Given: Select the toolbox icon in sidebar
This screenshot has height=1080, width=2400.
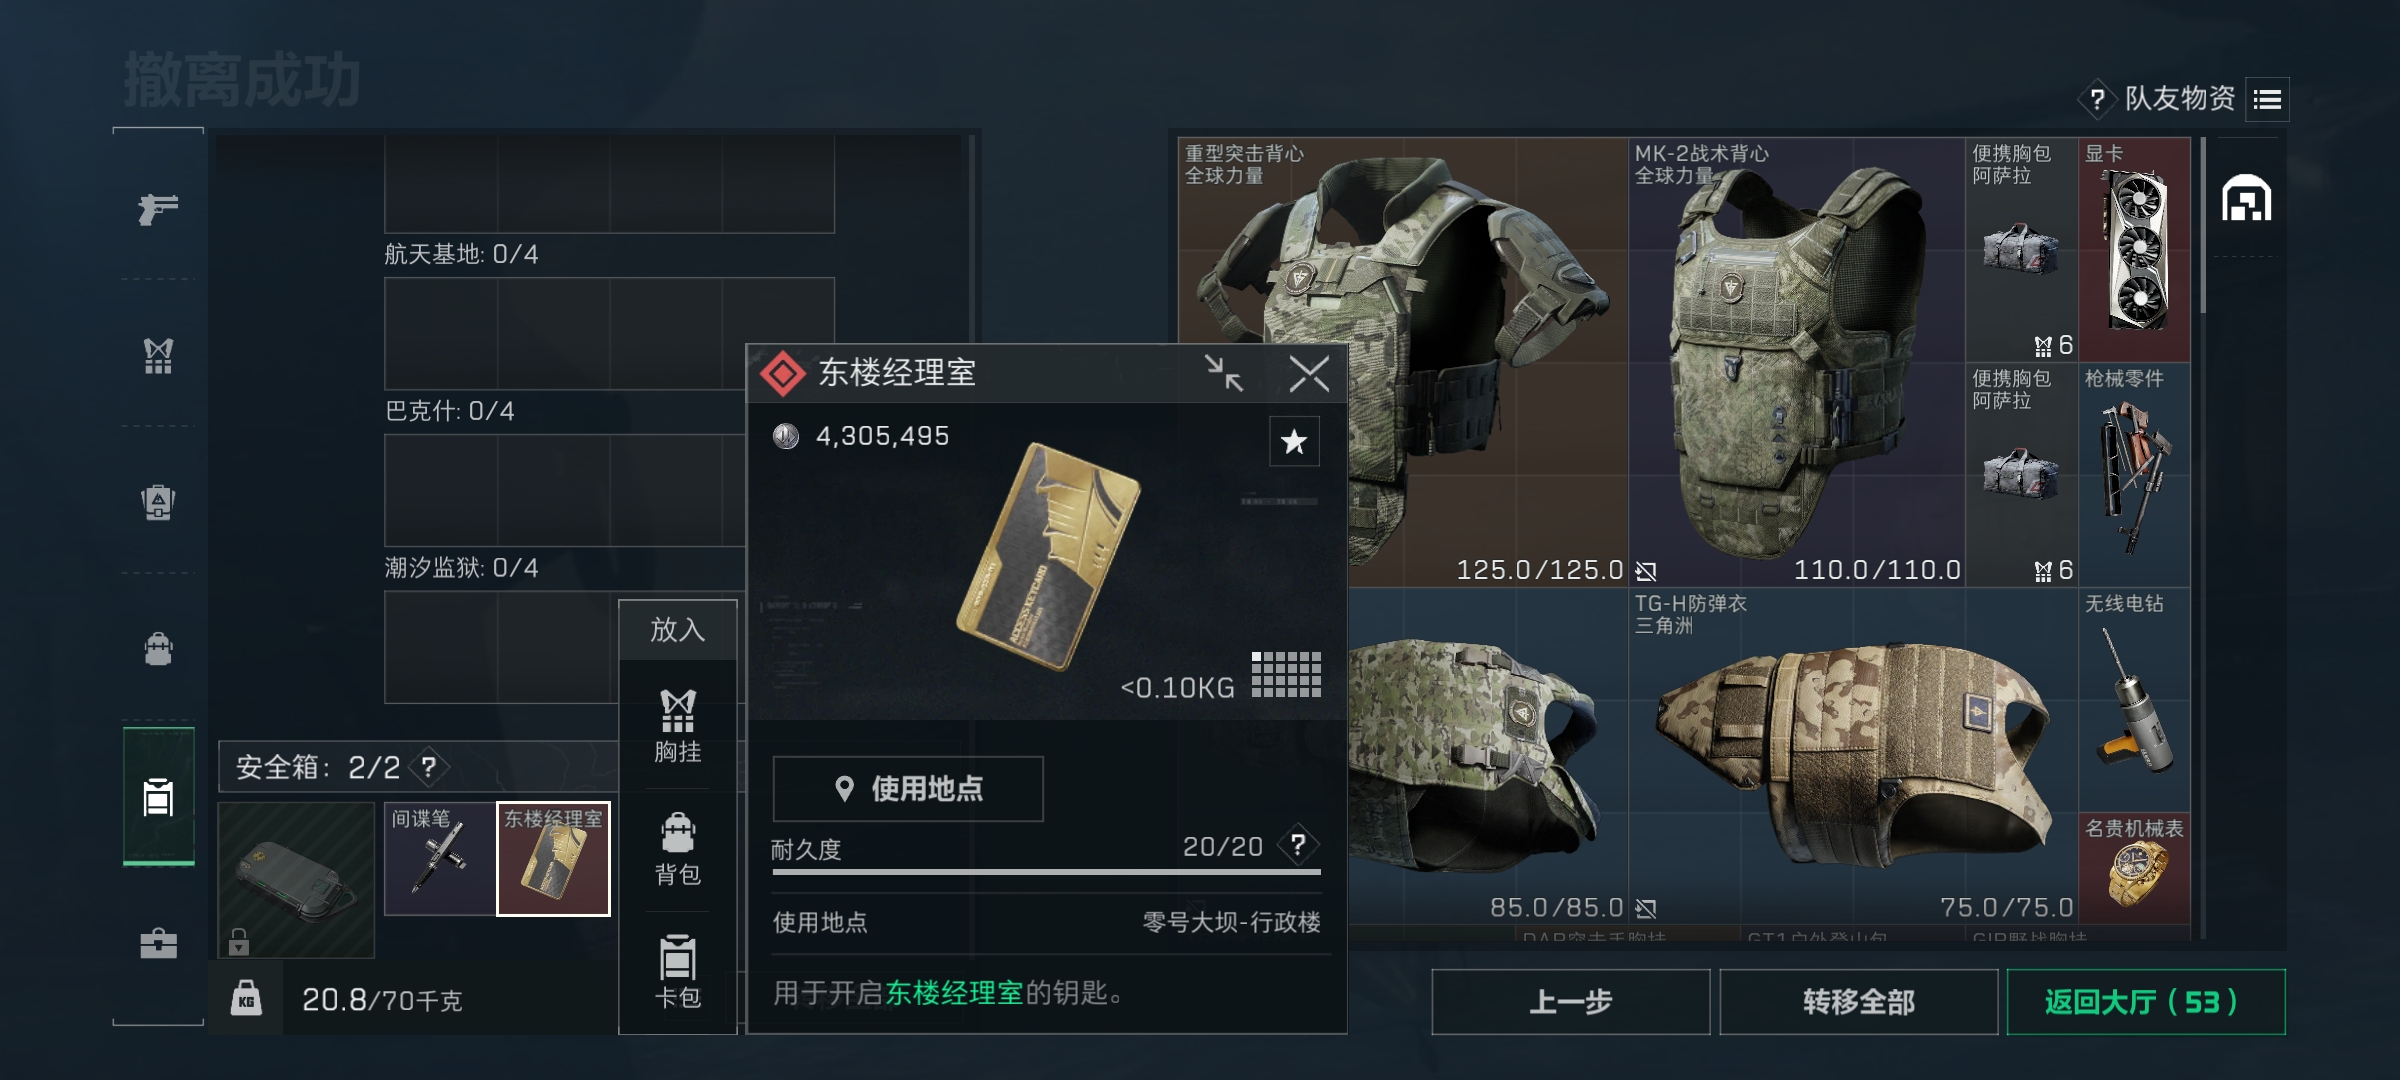Looking at the screenshot, I should [158, 943].
